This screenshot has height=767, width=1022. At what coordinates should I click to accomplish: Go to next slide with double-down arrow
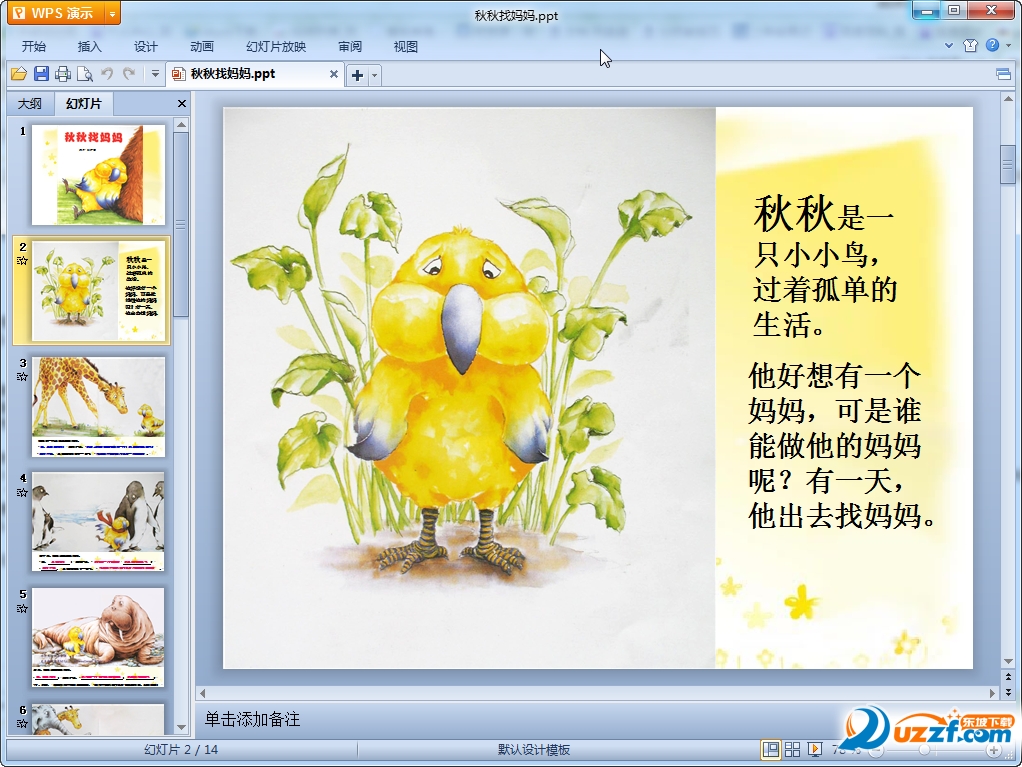pos(1008,692)
